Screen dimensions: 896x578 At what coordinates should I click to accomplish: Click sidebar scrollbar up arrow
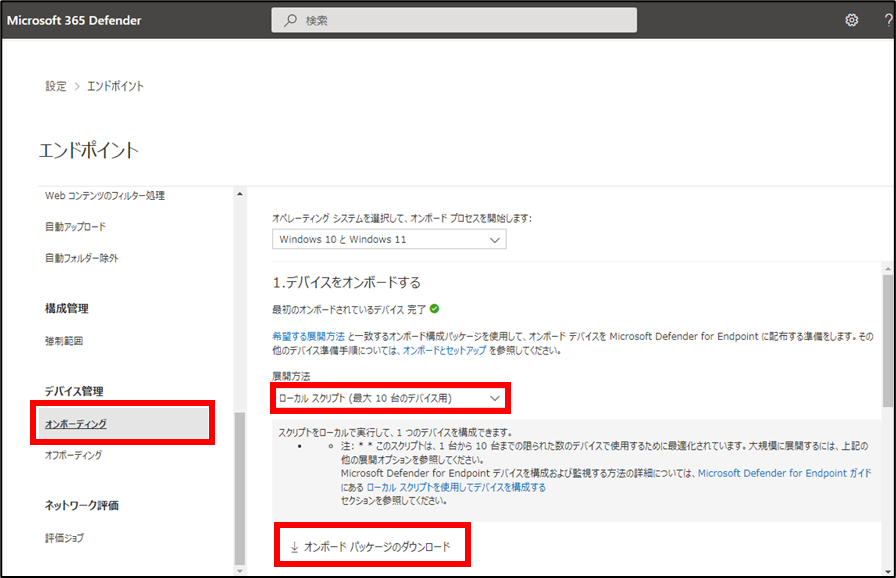[239, 194]
